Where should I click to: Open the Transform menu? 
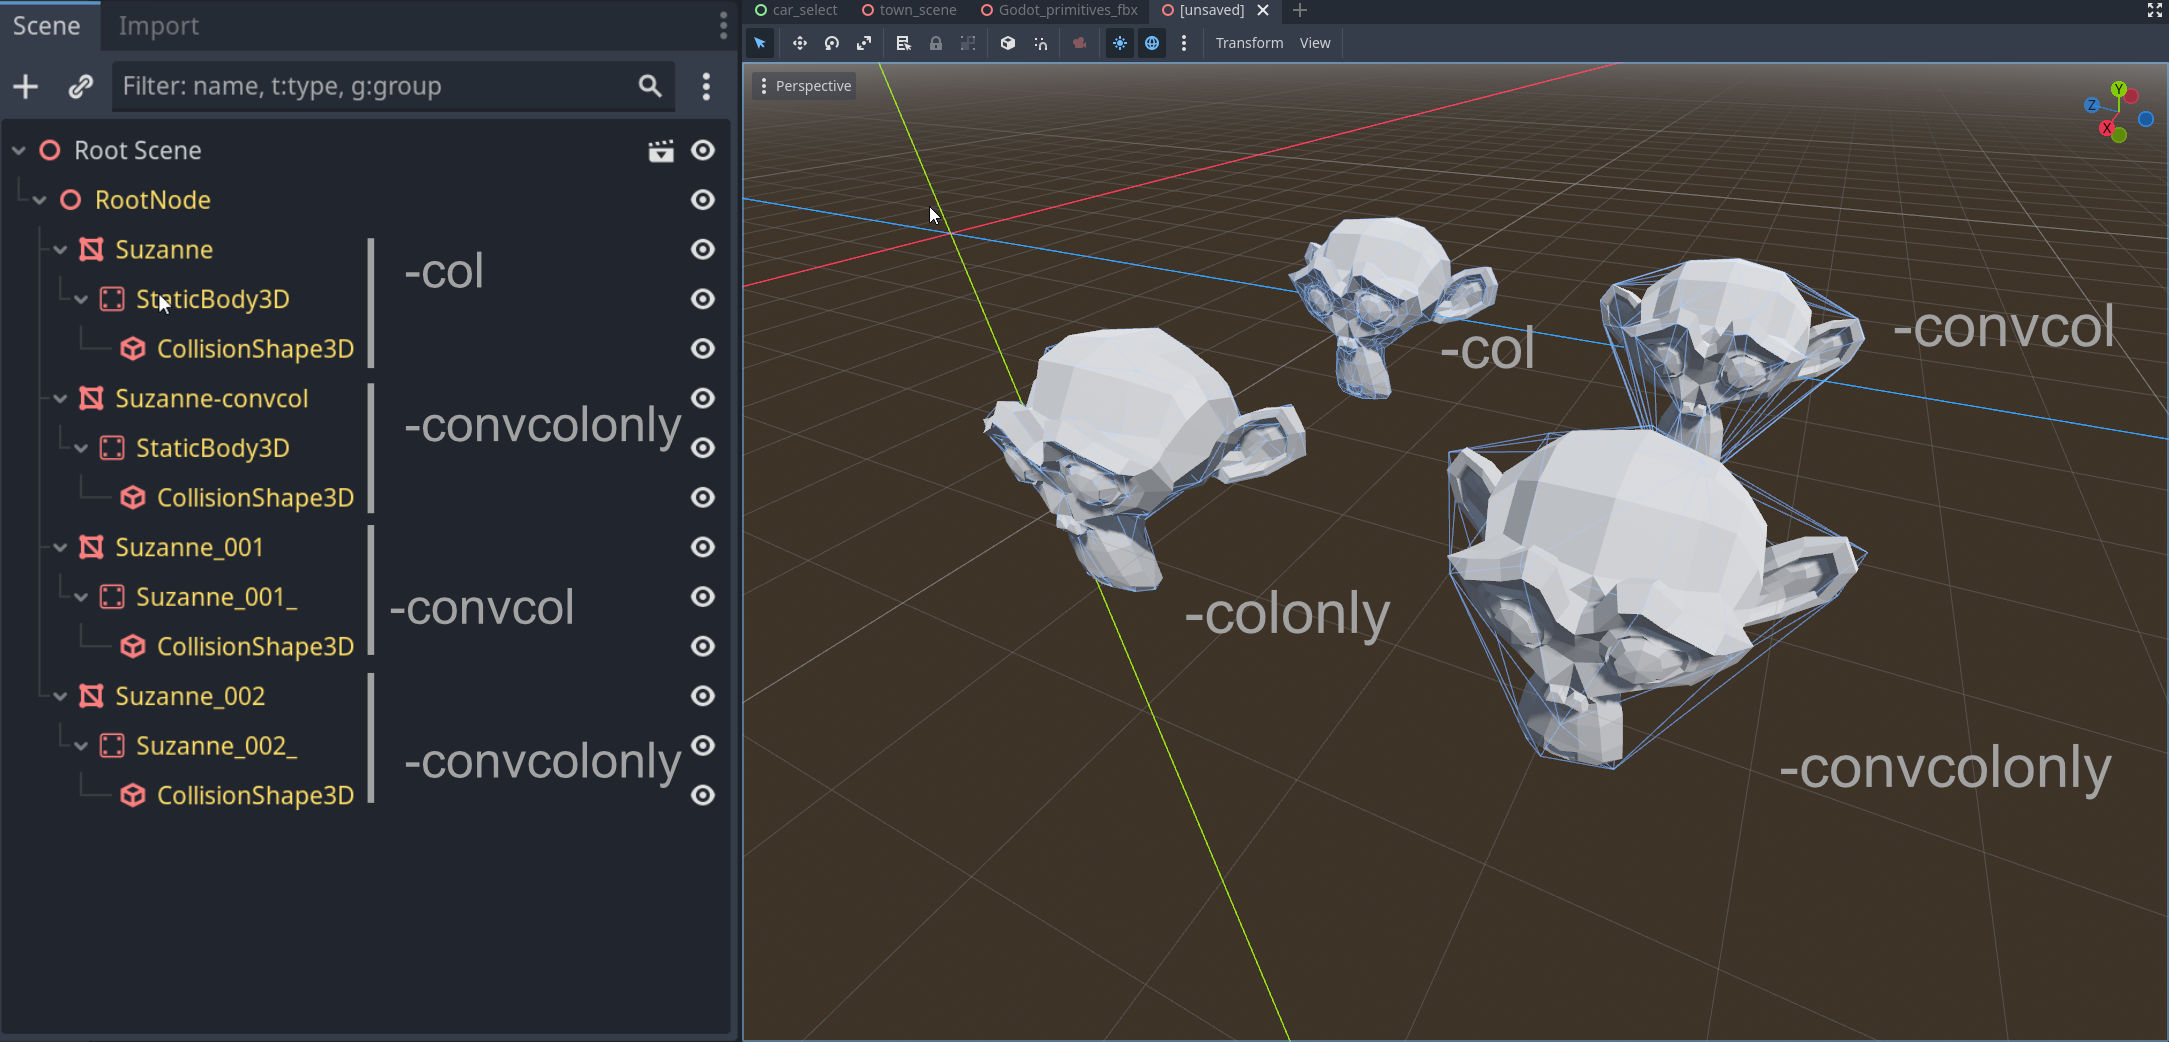coord(1249,43)
